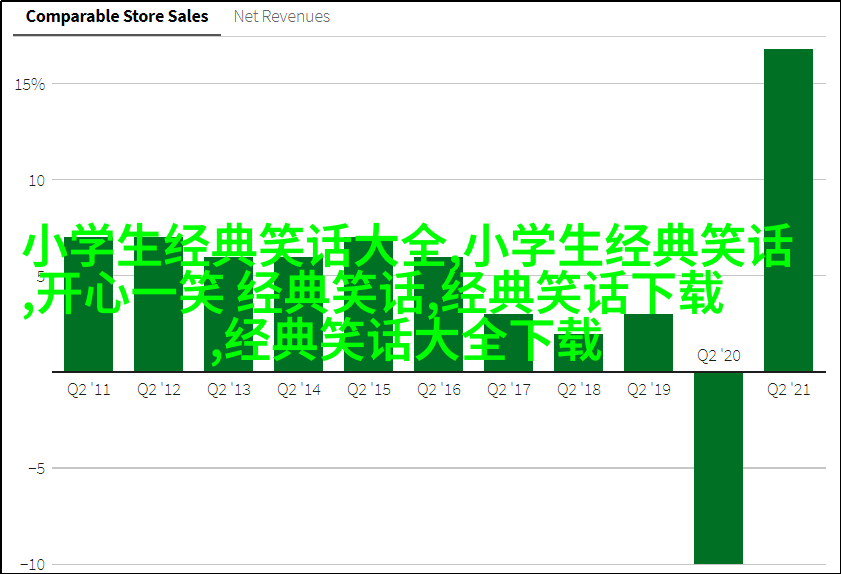The image size is (841, 574).
Task: Click the Q2 '14 x-axis label
Action: click(299, 390)
